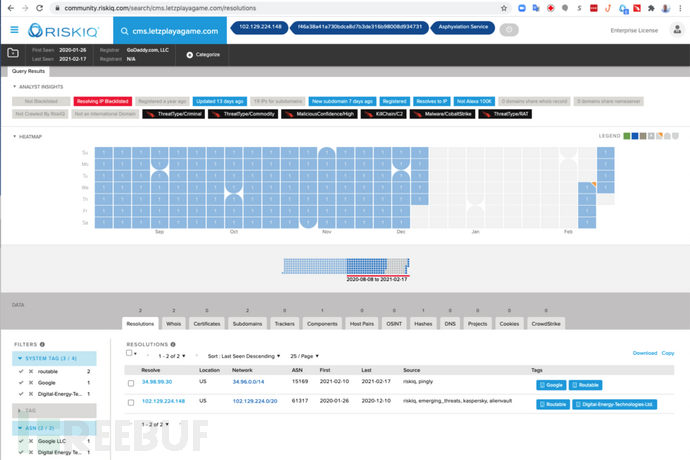Bookmark page with the star icon
This screenshot has height=460, width=690.
(504, 8)
